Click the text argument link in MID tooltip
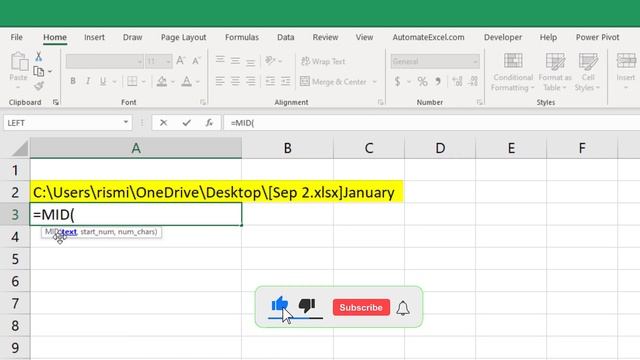 tap(69, 232)
